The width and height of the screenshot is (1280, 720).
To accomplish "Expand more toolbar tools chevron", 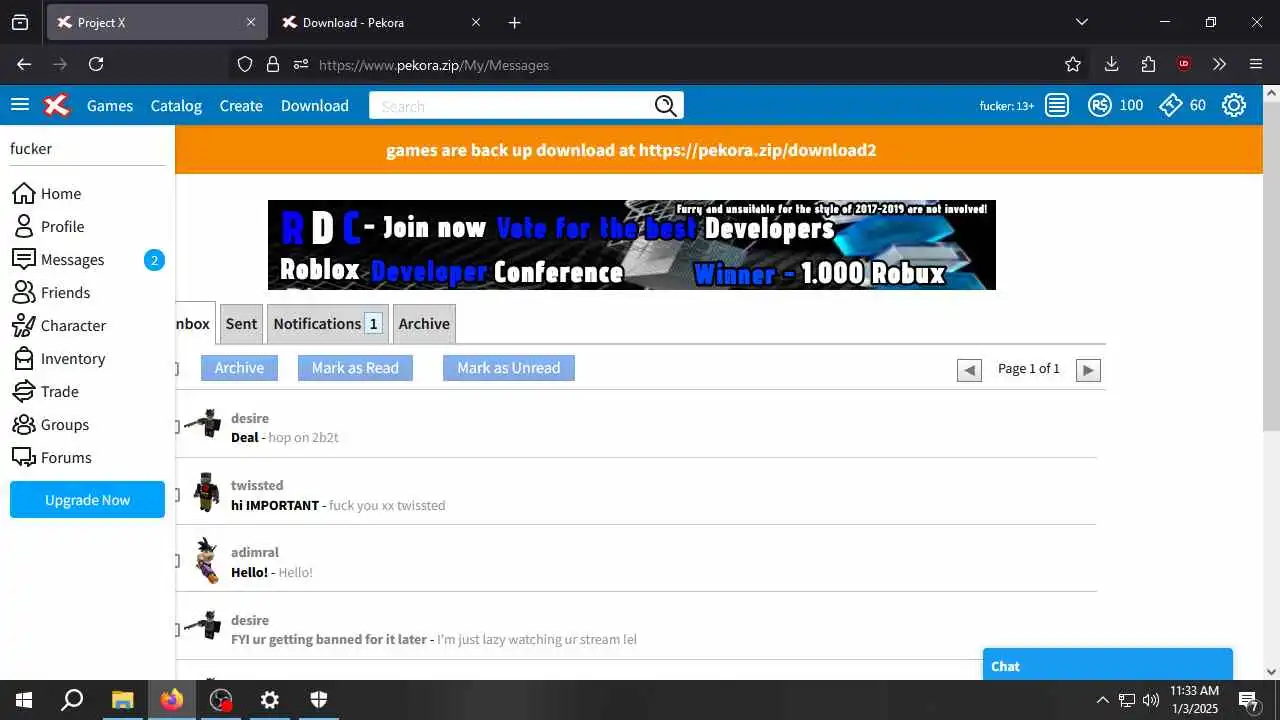I will pos(1220,64).
